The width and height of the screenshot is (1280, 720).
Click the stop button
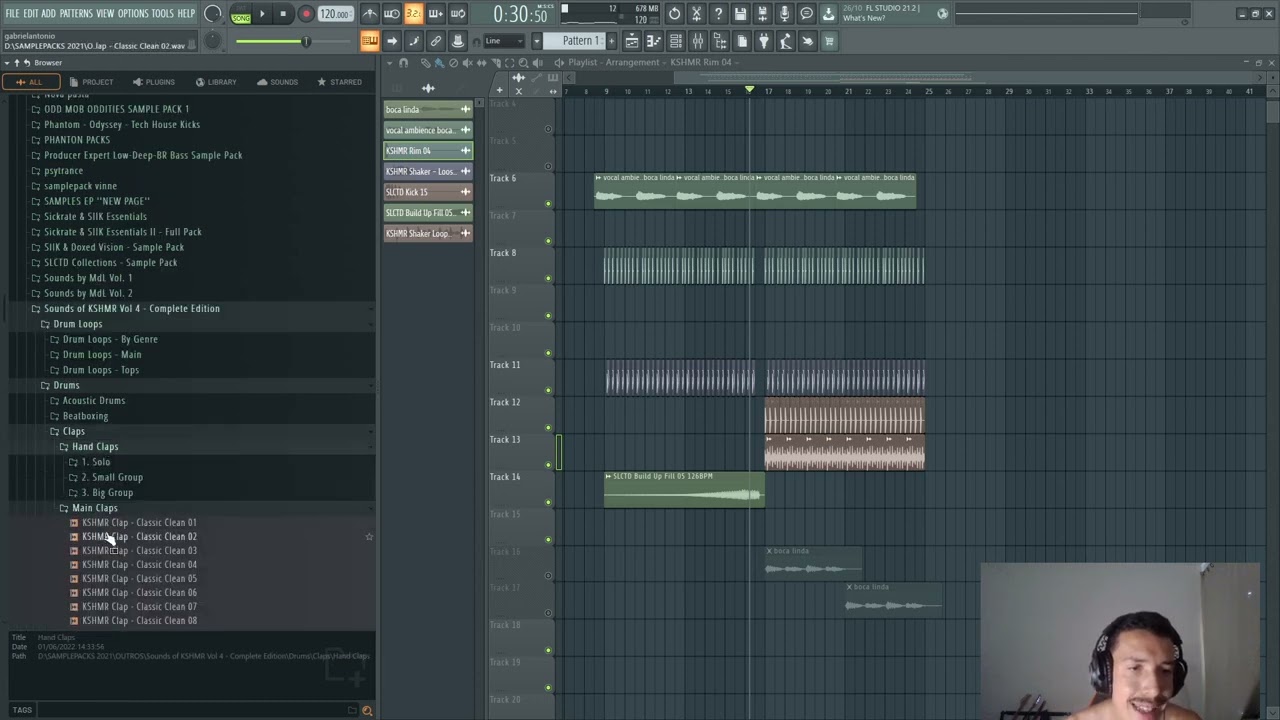(x=283, y=14)
